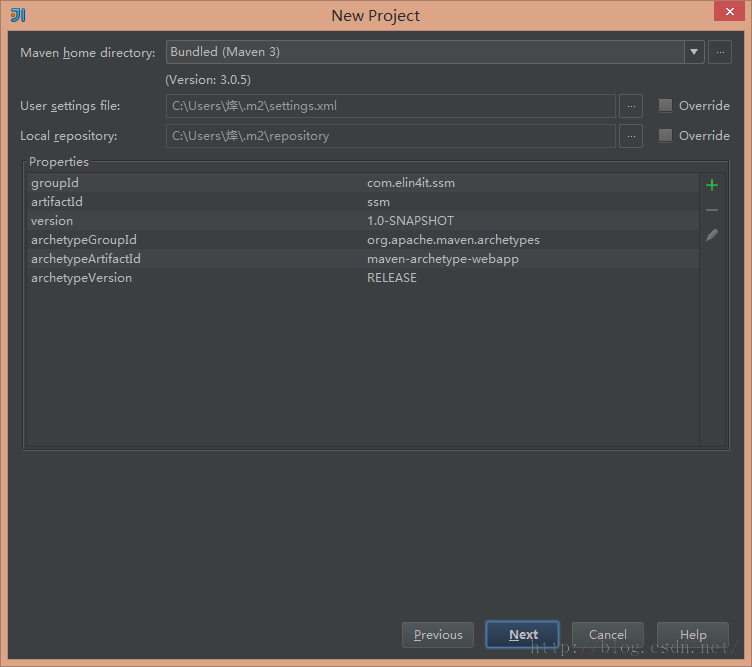Click the pencil edit property icon
Viewport: 752px width, 667px height.
tap(712, 235)
